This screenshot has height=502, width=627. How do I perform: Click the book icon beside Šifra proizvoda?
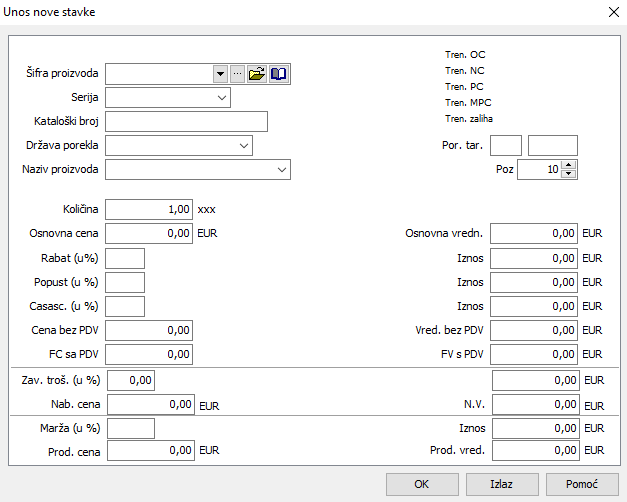tap(279, 74)
